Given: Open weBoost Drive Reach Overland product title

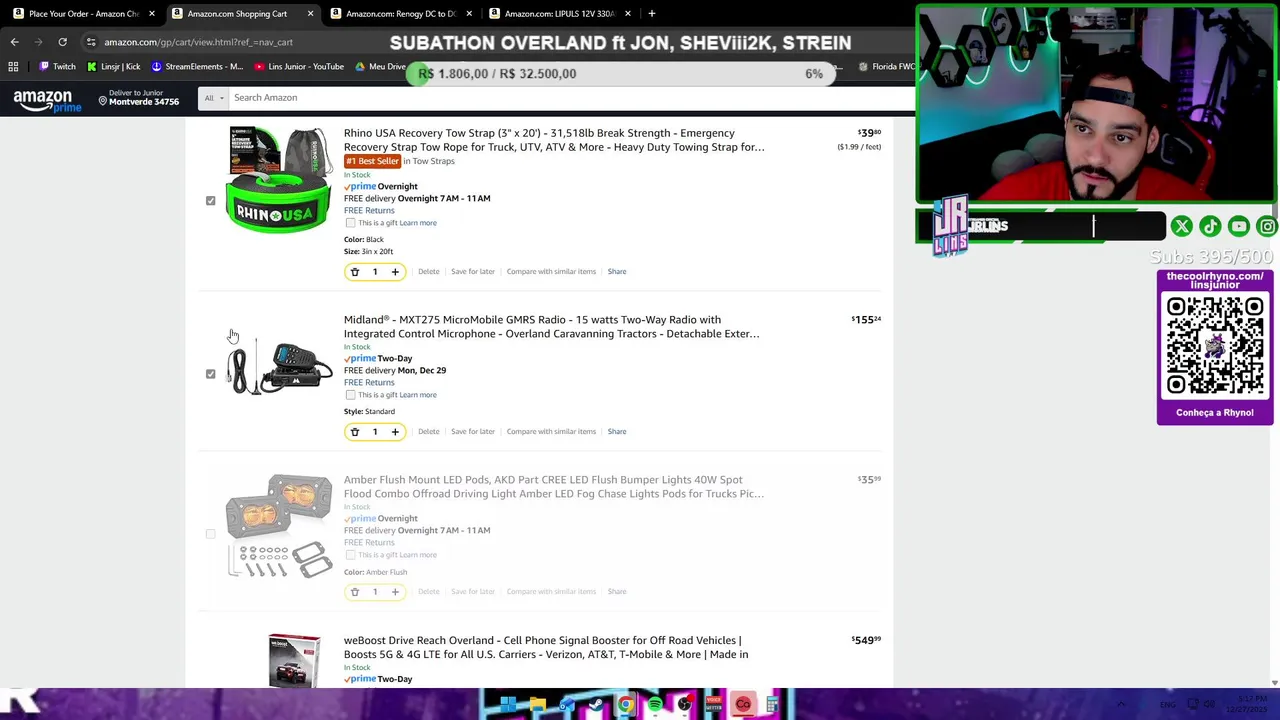Looking at the screenshot, I should click(546, 647).
